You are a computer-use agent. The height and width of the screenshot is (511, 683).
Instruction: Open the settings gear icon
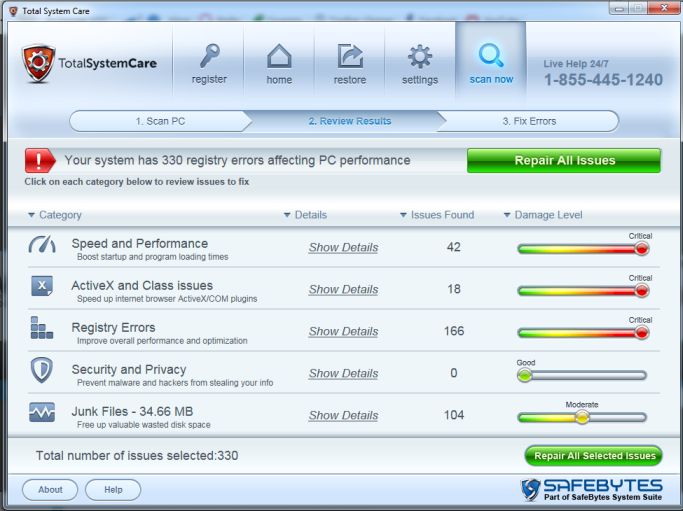pos(420,56)
